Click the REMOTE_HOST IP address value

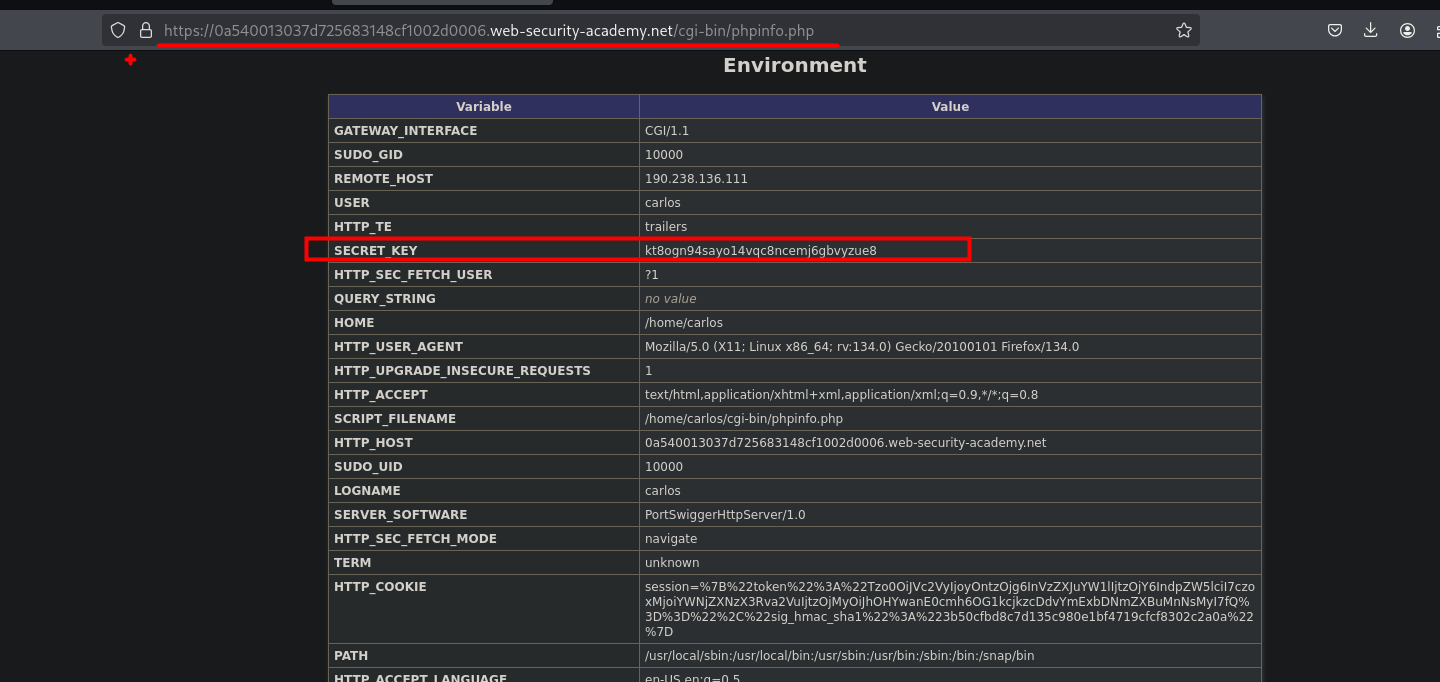pyautogui.click(x=696, y=178)
